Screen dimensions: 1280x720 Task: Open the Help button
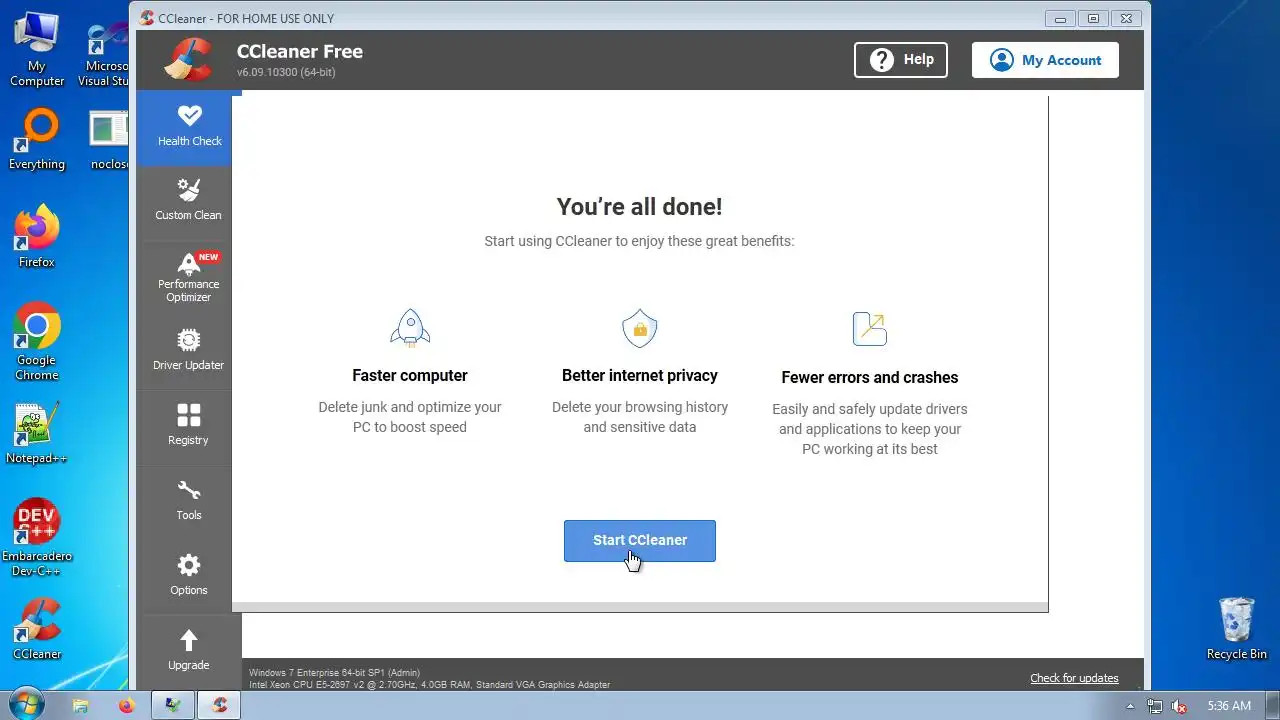(x=901, y=60)
